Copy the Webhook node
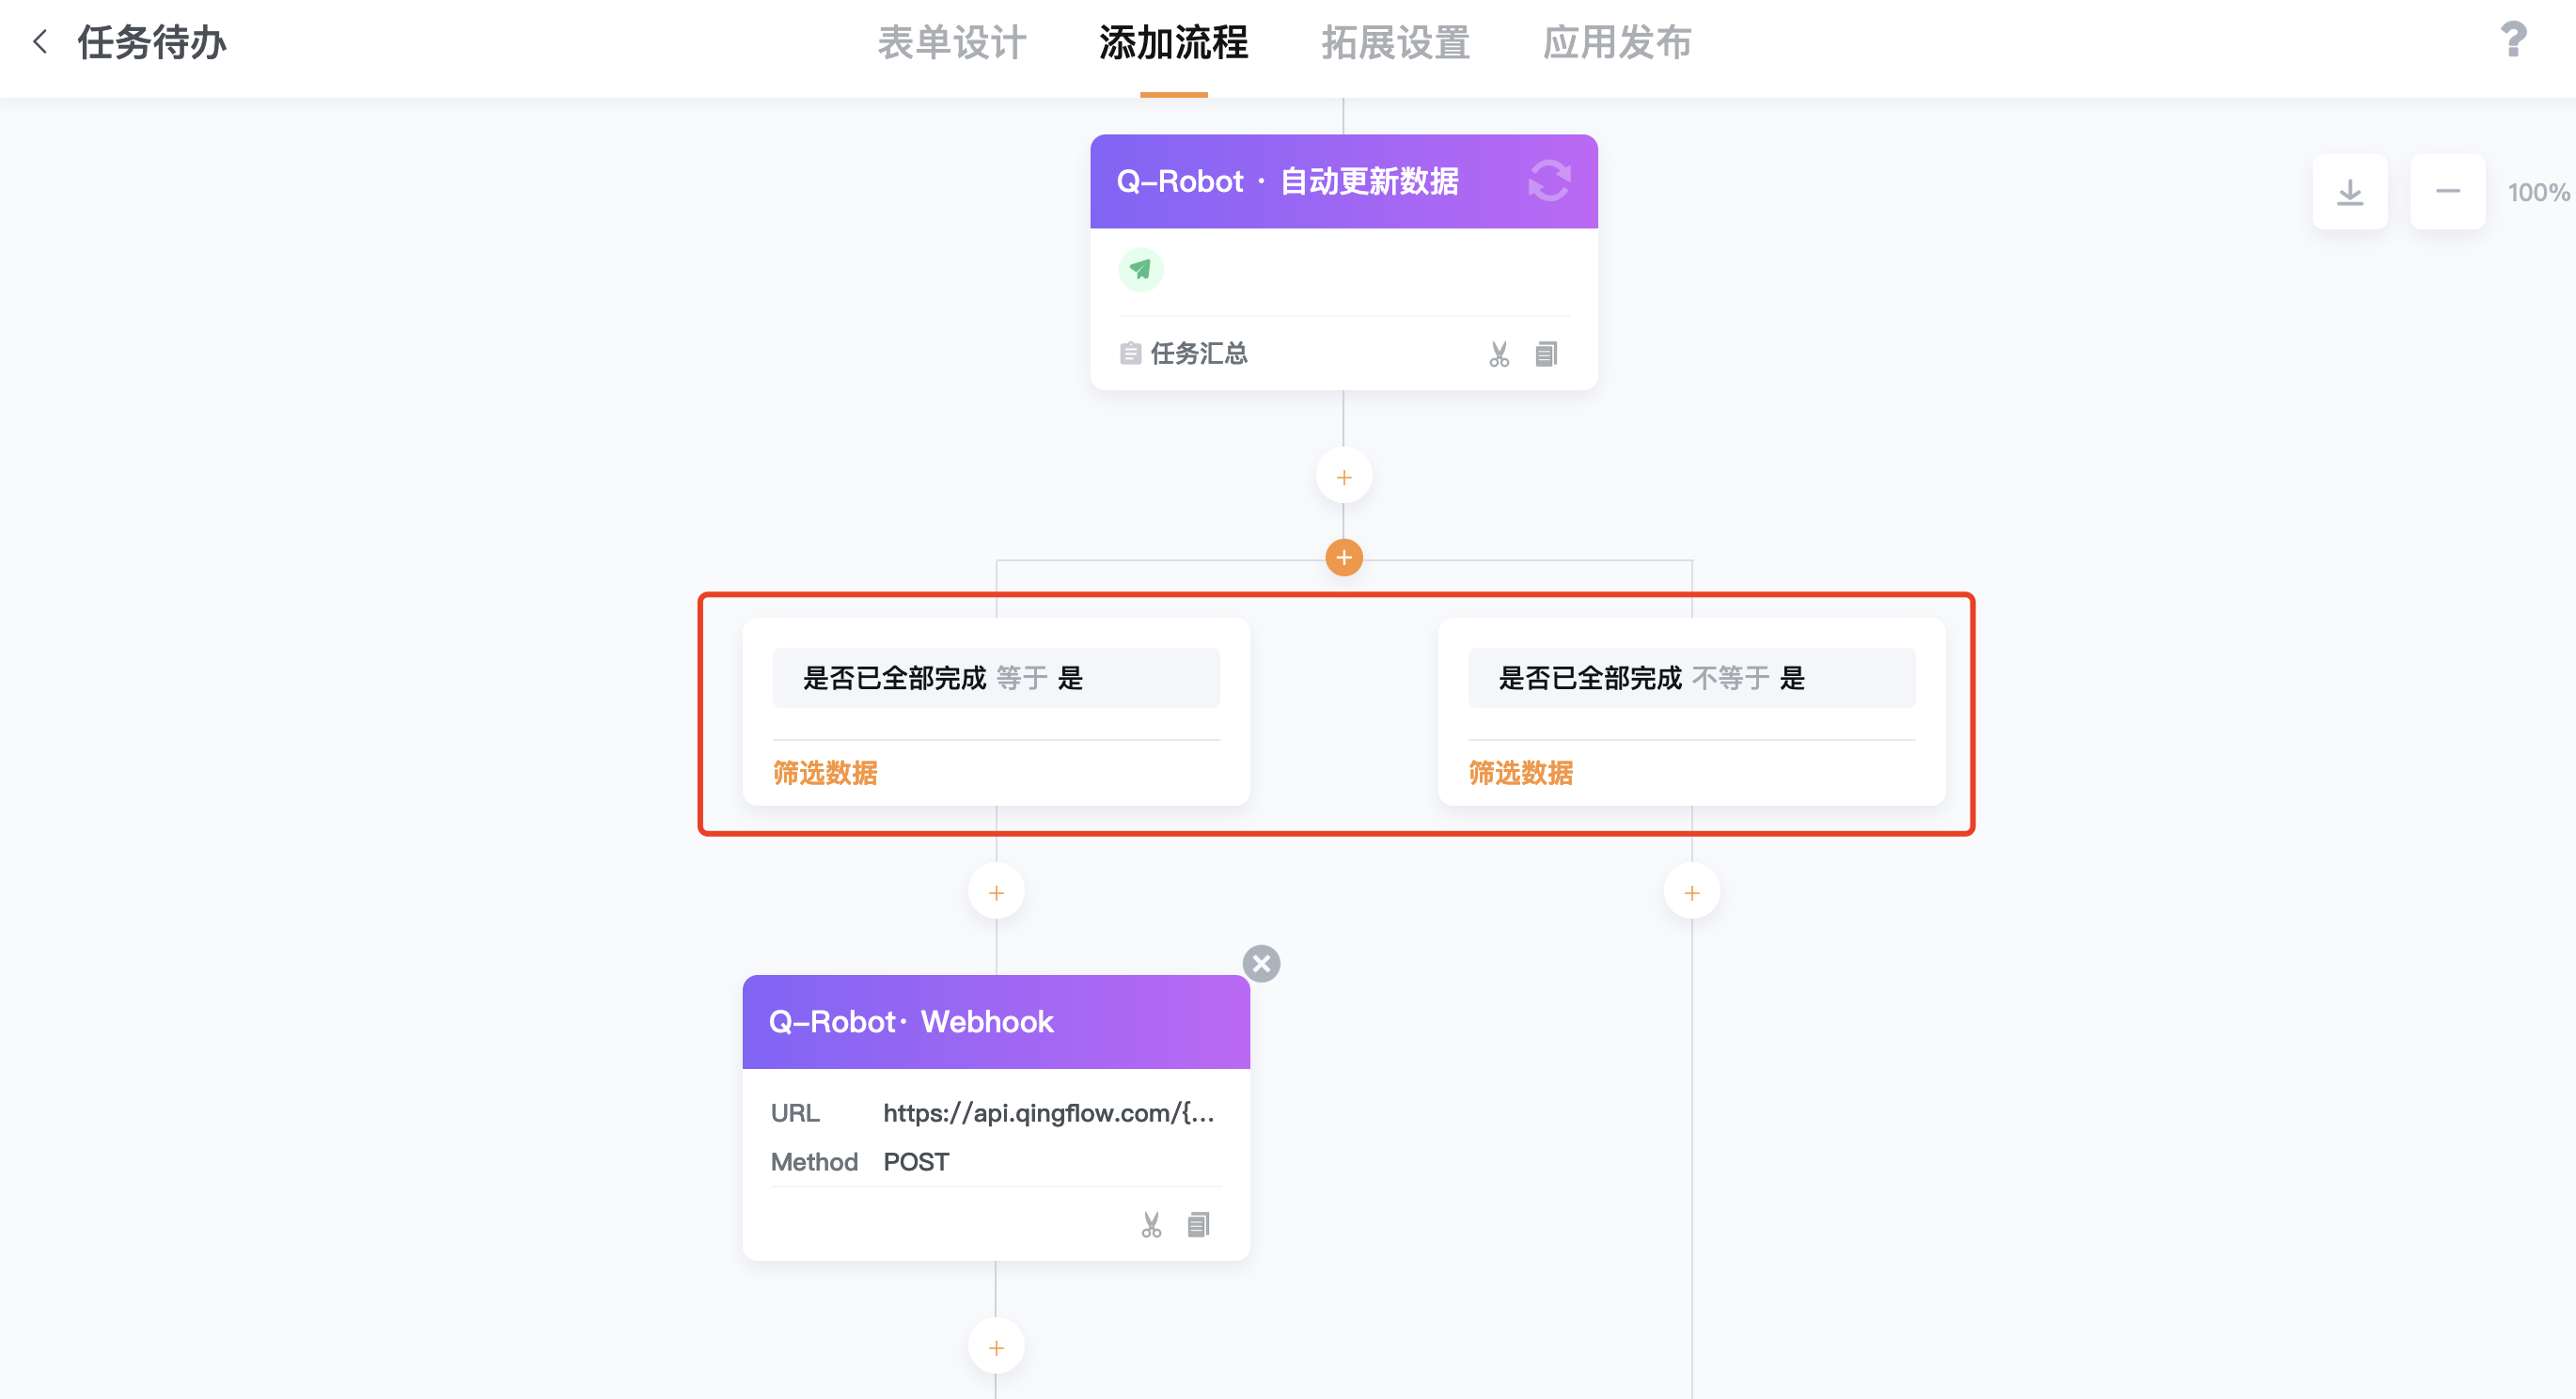Screen dimensions: 2576x1399 (1198, 1224)
